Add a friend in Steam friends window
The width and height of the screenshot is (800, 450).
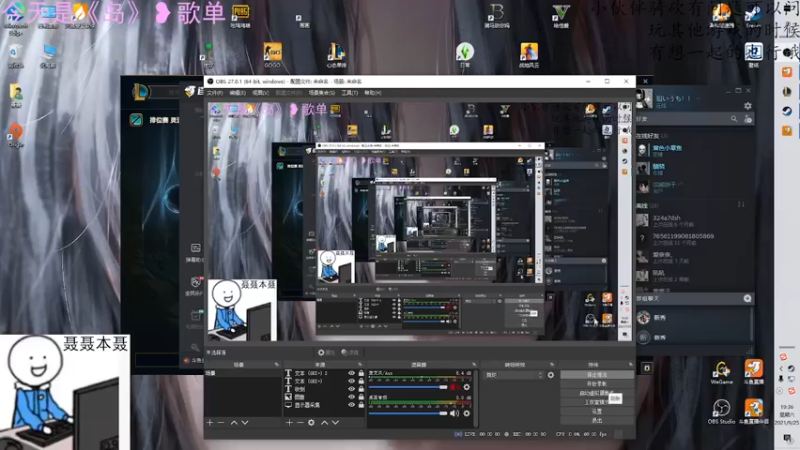(747, 119)
